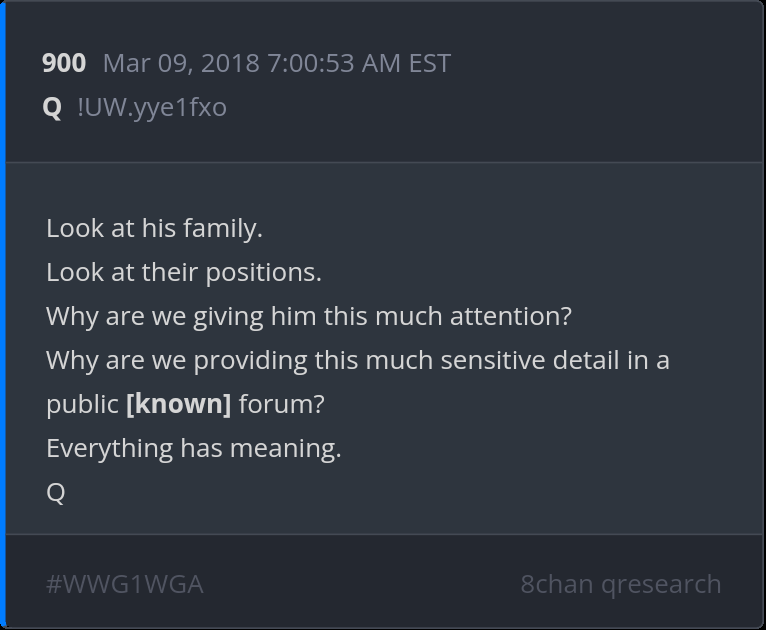Click the word "attention?" in the post

click(510, 316)
